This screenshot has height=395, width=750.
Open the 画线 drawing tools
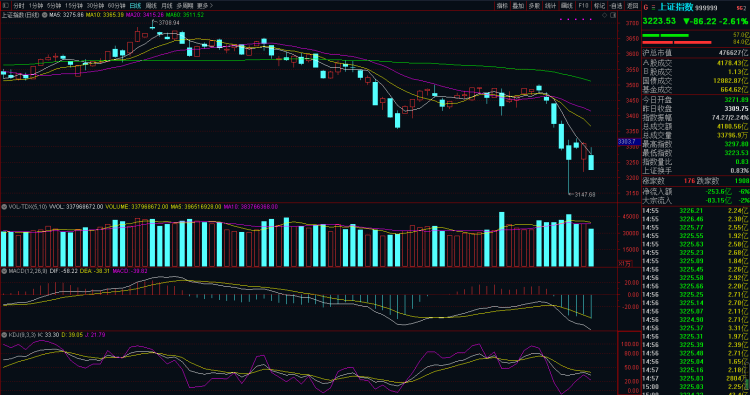[567, 6]
